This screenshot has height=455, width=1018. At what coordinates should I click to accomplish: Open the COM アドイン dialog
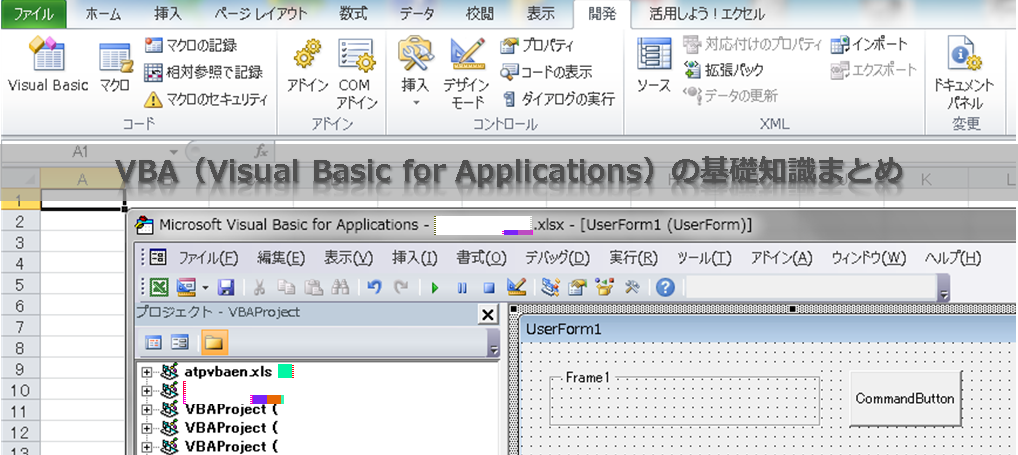356,74
